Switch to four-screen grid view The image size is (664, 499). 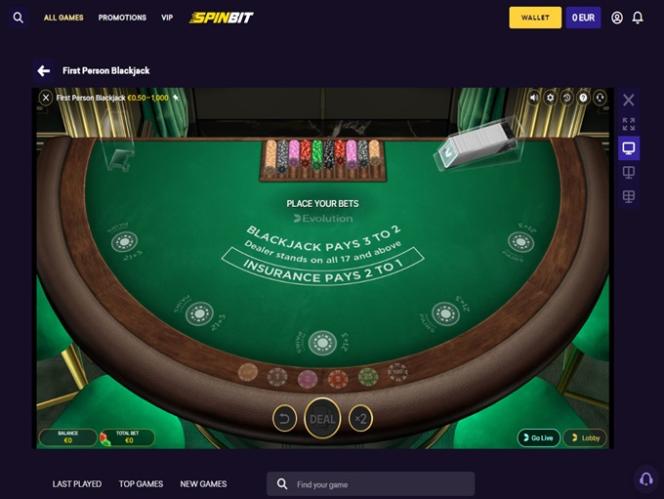(x=629, y=197)
